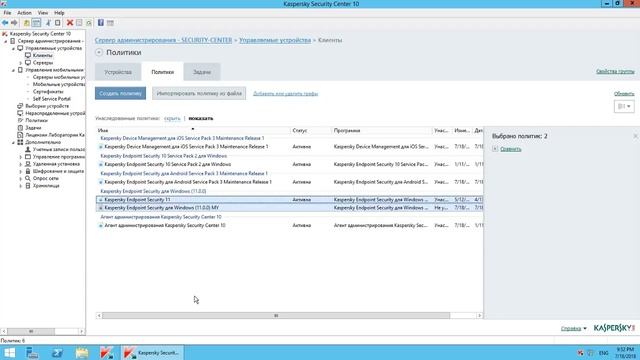Collapse the Политики section header circle
This screenshot has width=640, height=360.
99,52
